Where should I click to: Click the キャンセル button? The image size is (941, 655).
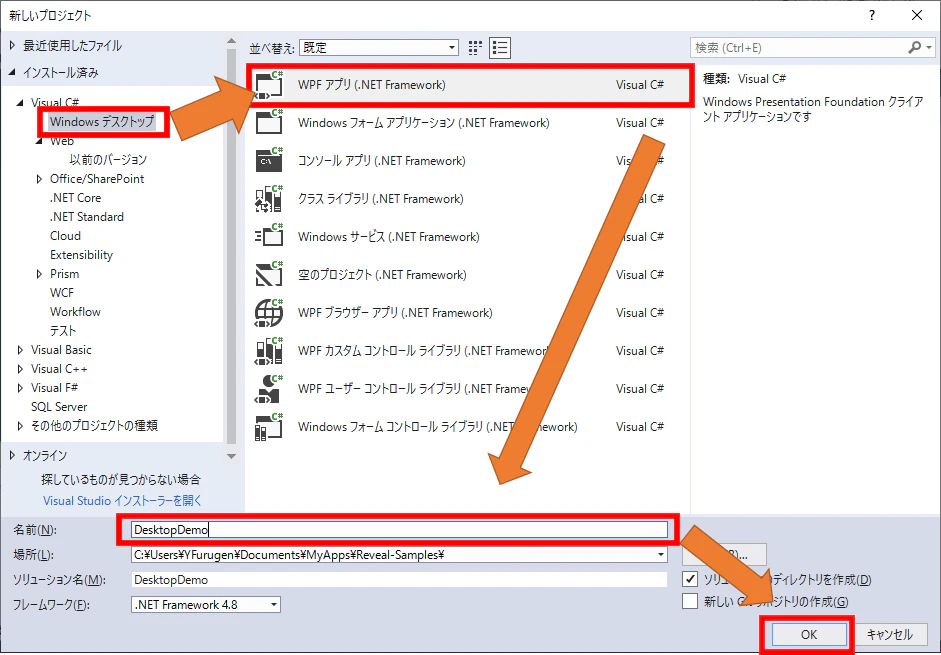click(890, 635)
